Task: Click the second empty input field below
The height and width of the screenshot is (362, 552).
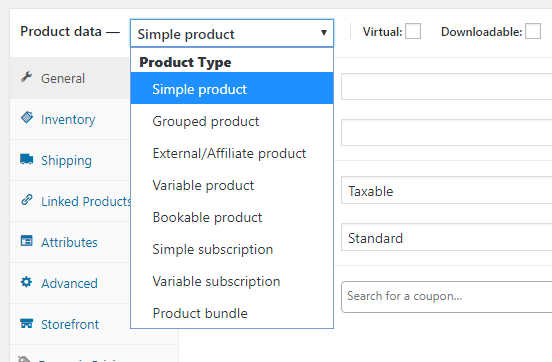Action: point(446,132)
